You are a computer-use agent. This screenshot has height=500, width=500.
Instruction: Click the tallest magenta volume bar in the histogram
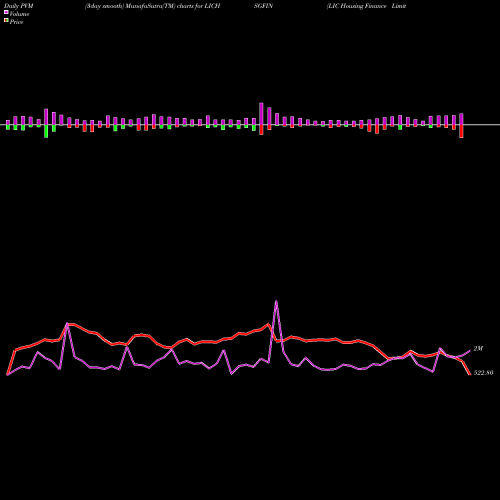click(261, 114)
